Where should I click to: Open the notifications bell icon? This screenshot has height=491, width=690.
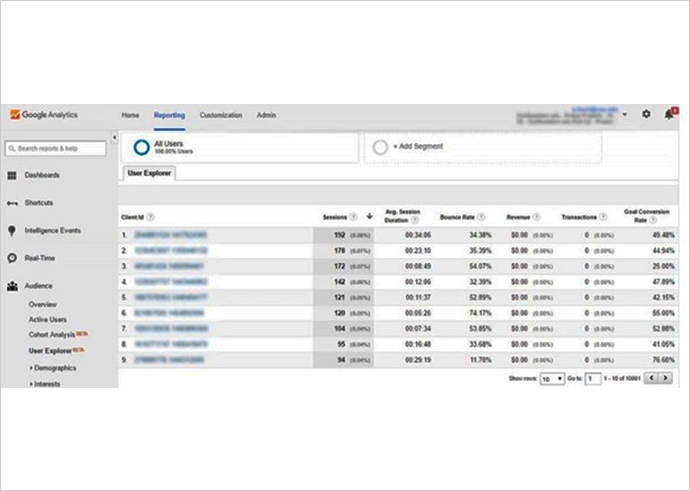coord(668,115)
